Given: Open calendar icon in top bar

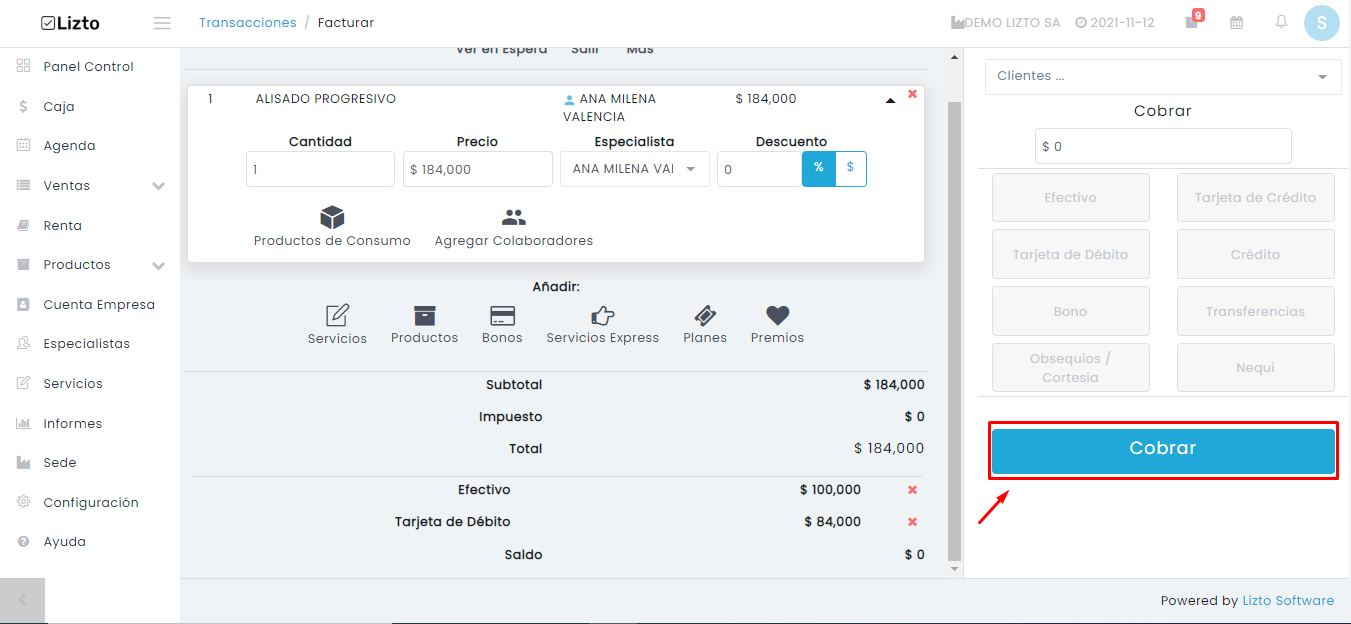Looking at the screenshot, I should (x=1236, y=22).
